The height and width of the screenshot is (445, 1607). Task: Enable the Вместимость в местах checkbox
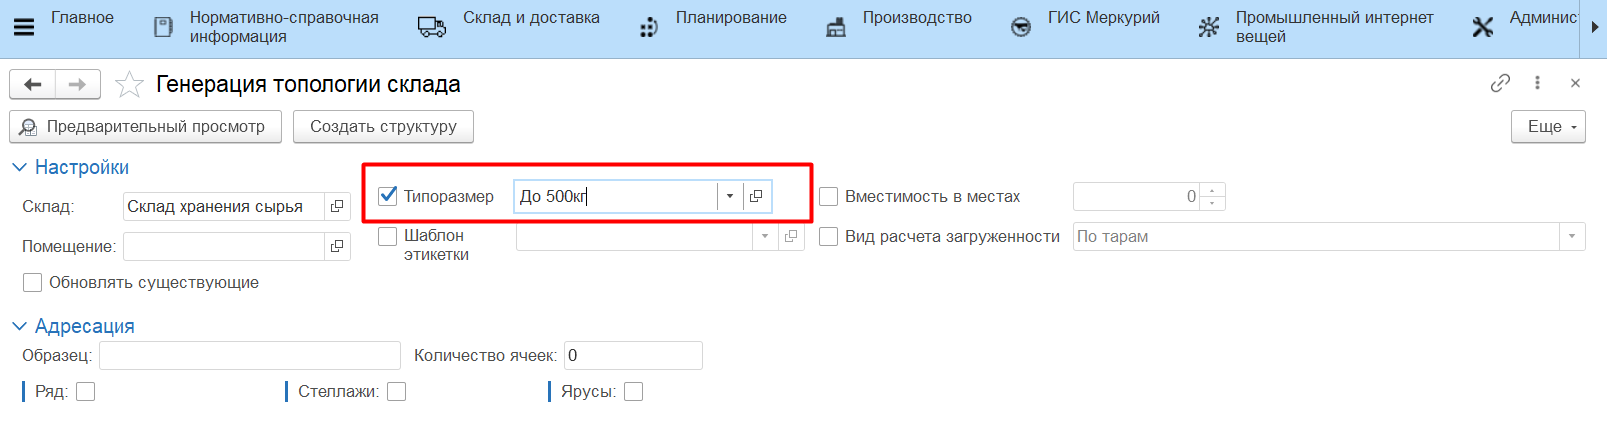[x=828, y=197]
